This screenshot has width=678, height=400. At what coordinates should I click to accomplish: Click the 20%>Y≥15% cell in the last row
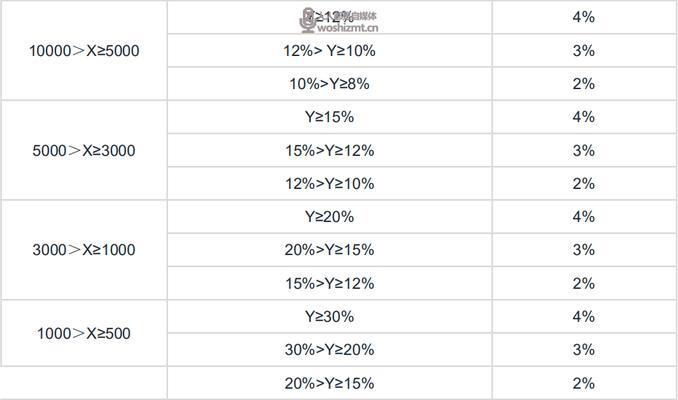[329, 383]
